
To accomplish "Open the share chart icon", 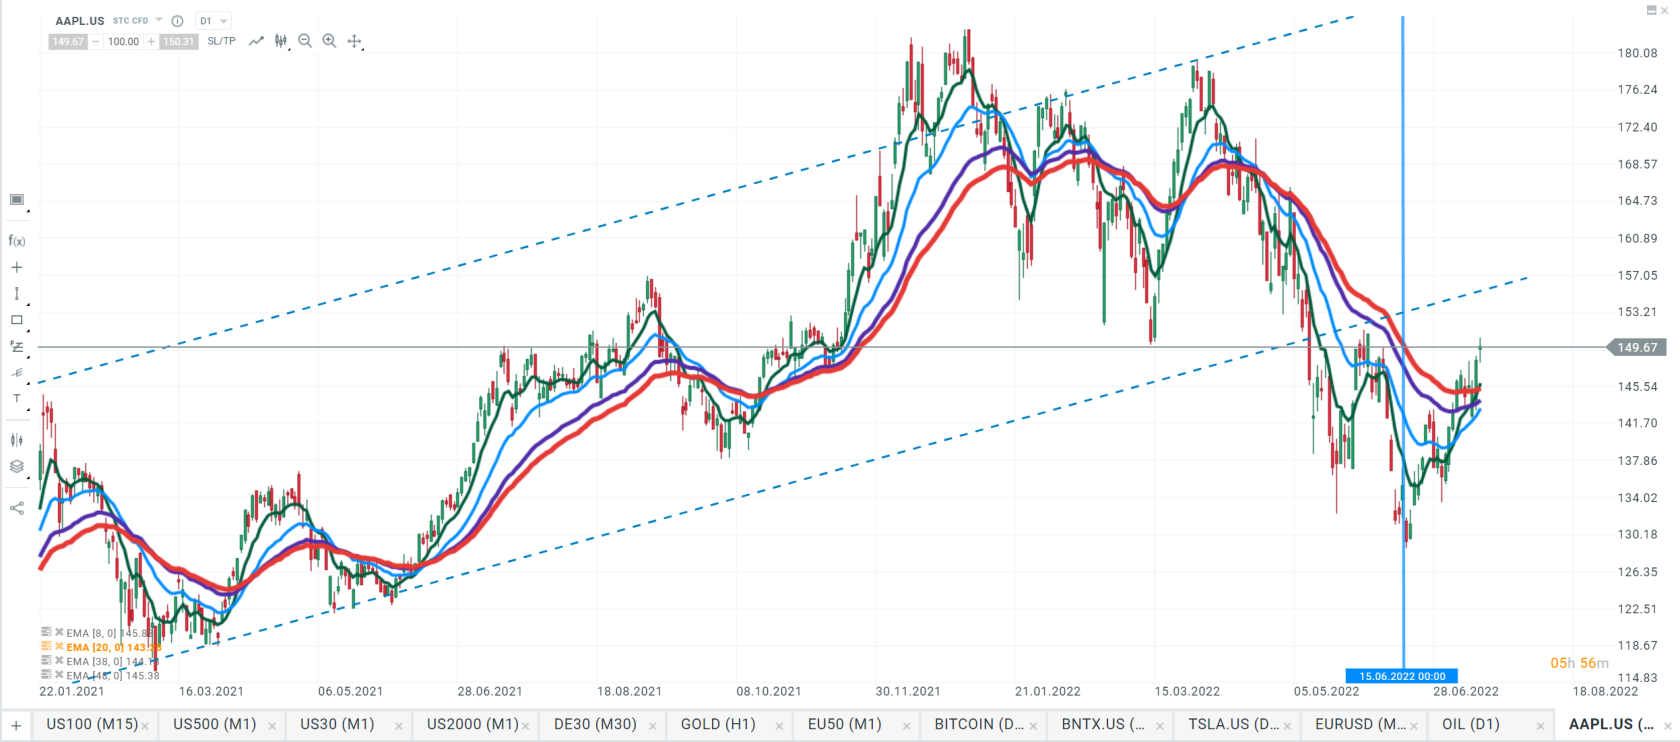I will [x=16, y=508].
